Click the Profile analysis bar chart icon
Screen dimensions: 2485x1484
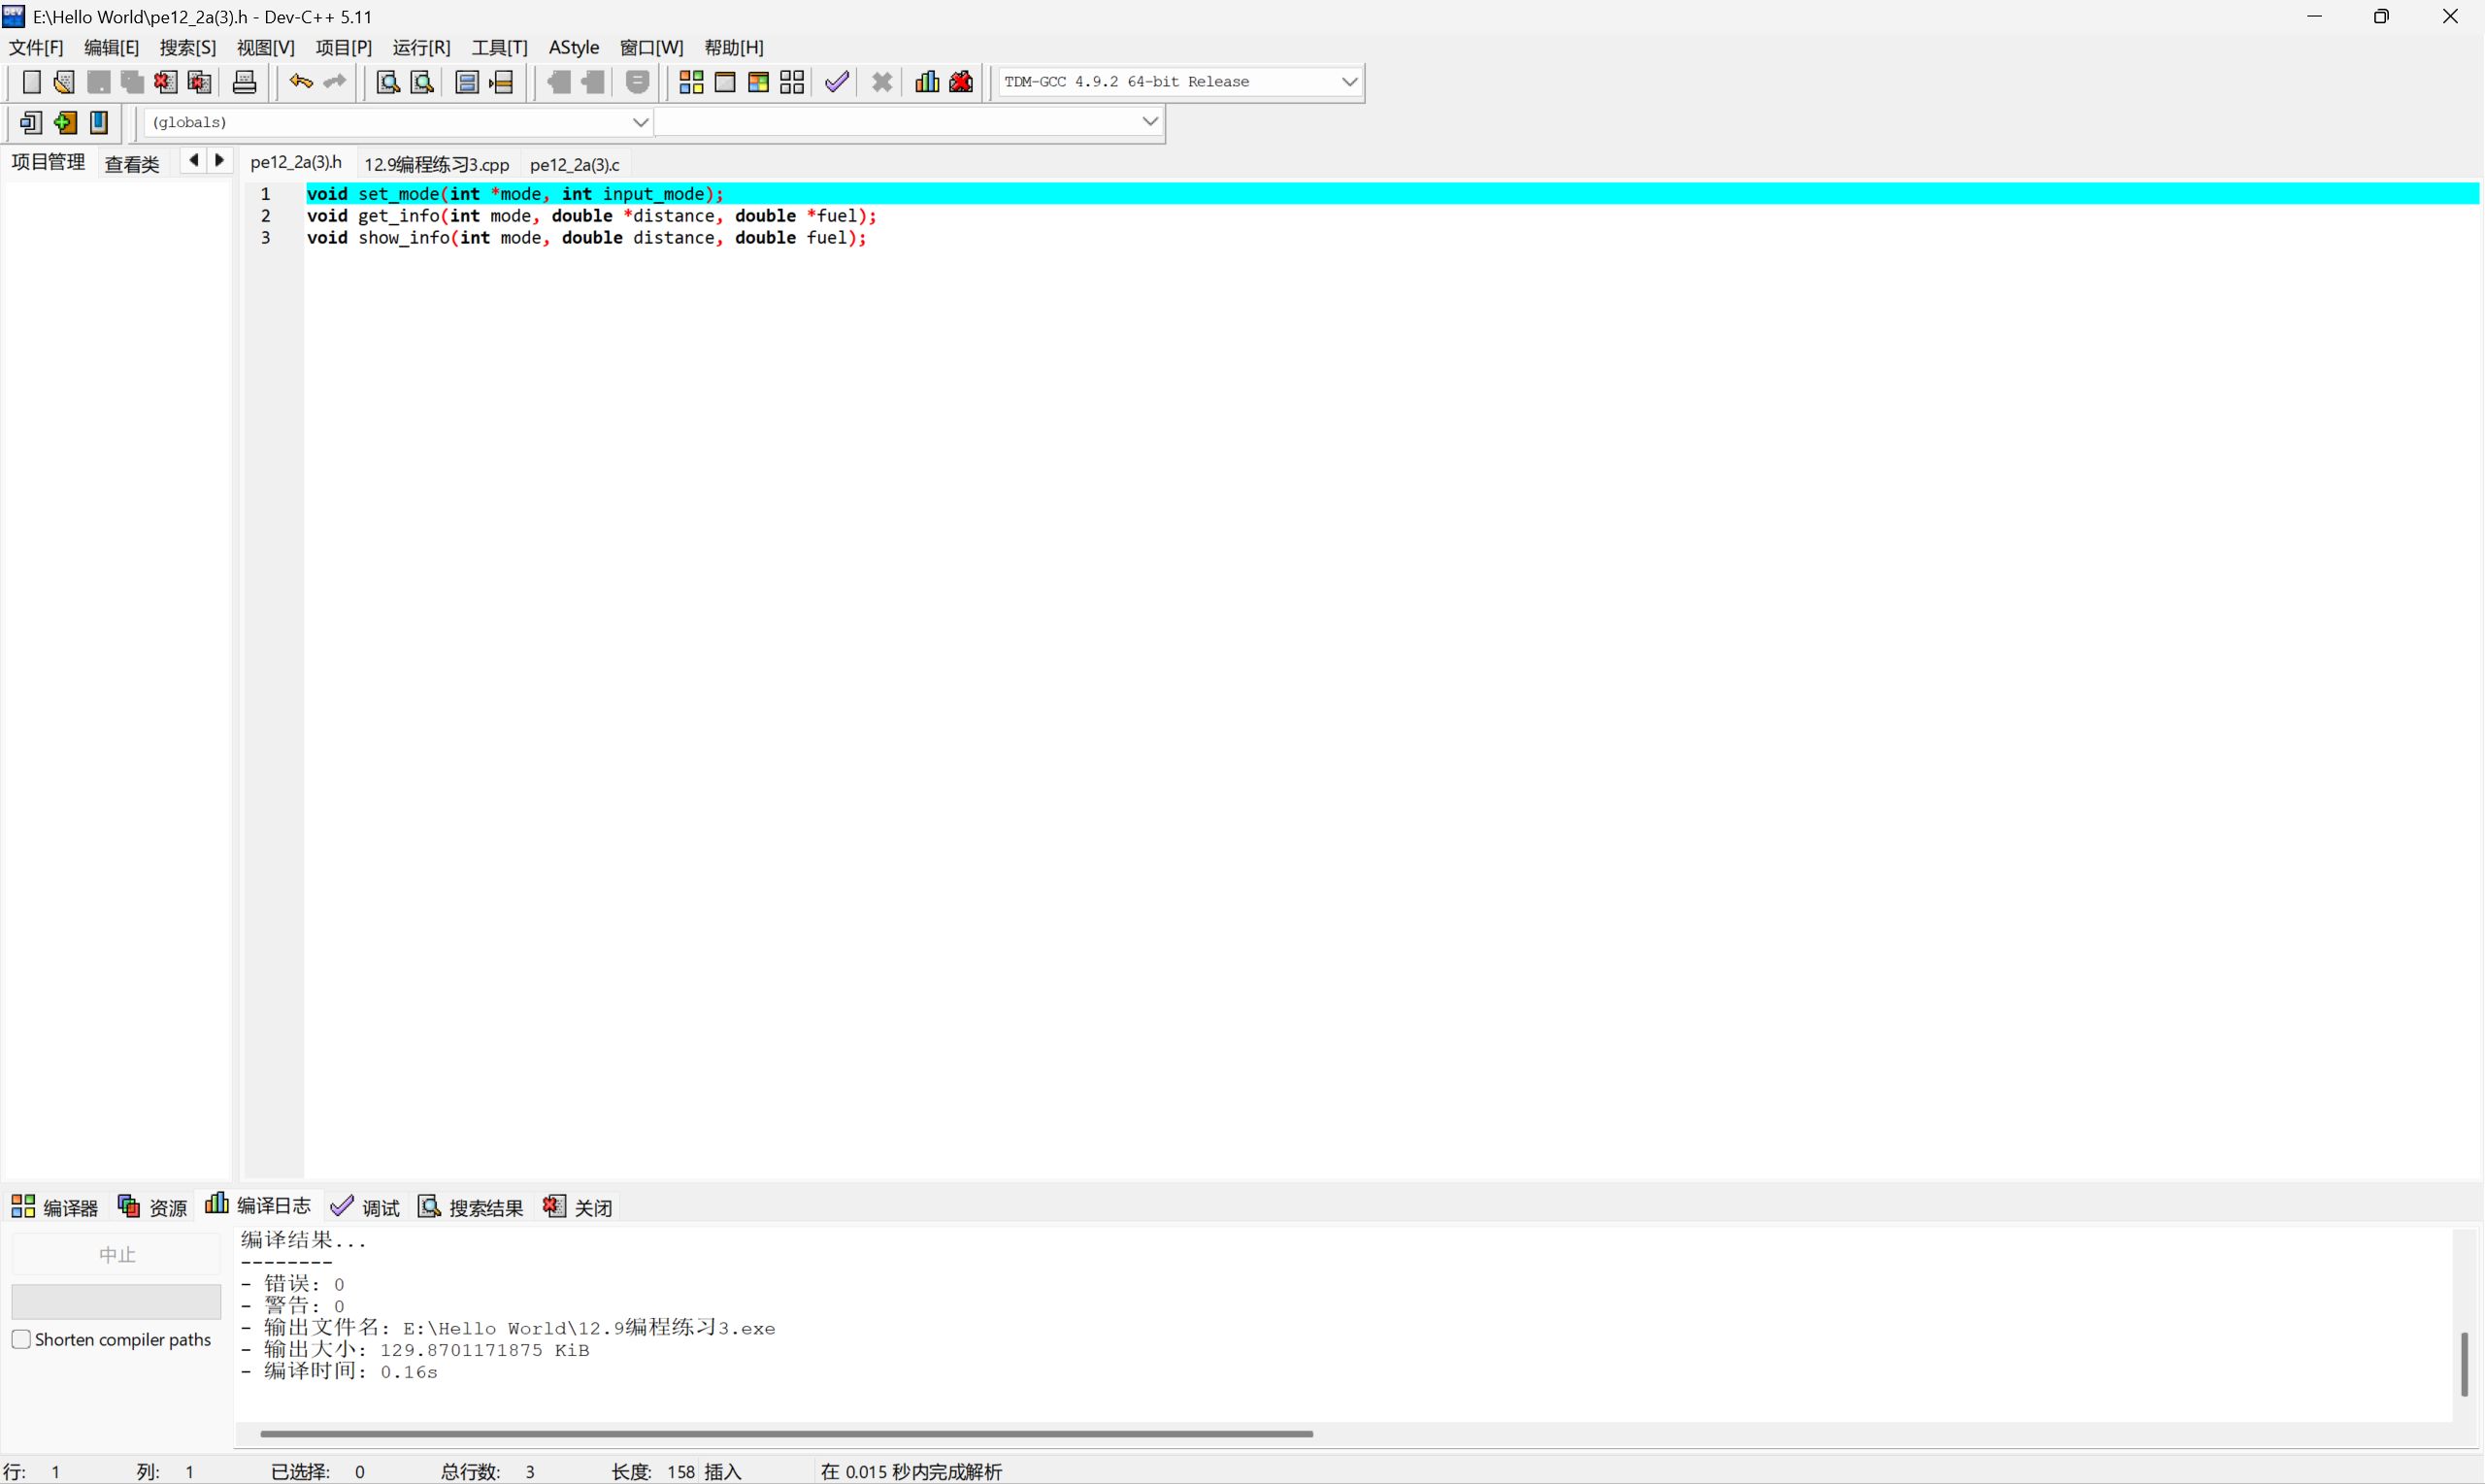[x=927, y=82]
